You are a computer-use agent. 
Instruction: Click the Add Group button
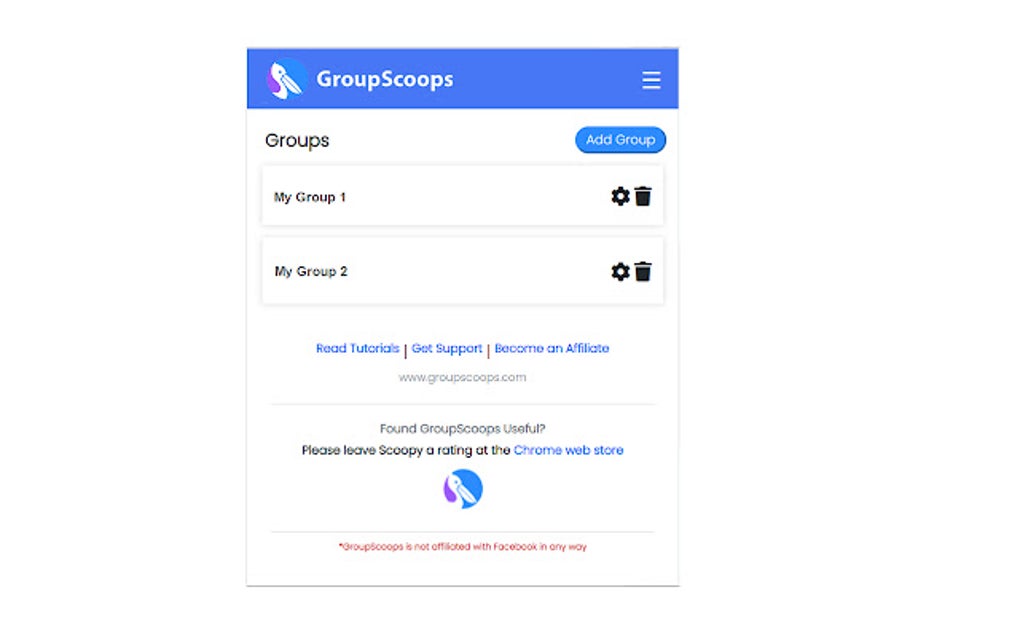tap(621, 140)
